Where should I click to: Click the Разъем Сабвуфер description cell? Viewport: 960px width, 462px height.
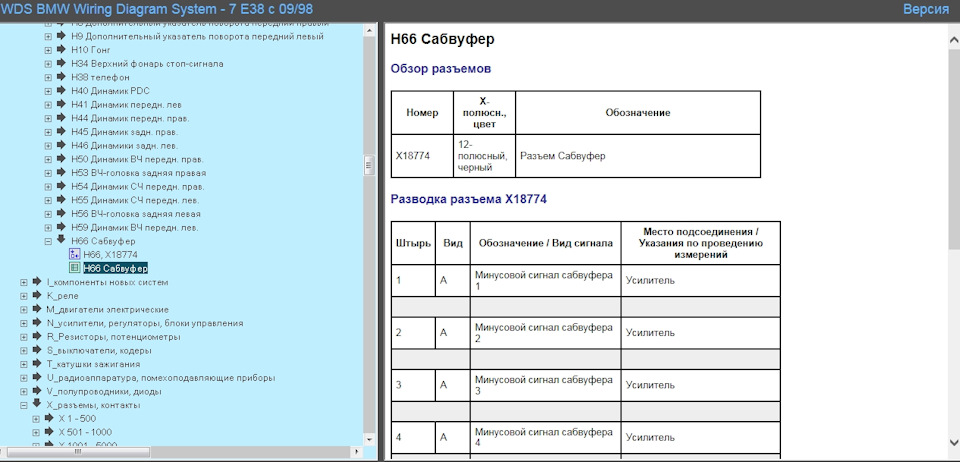pos(638,156)
